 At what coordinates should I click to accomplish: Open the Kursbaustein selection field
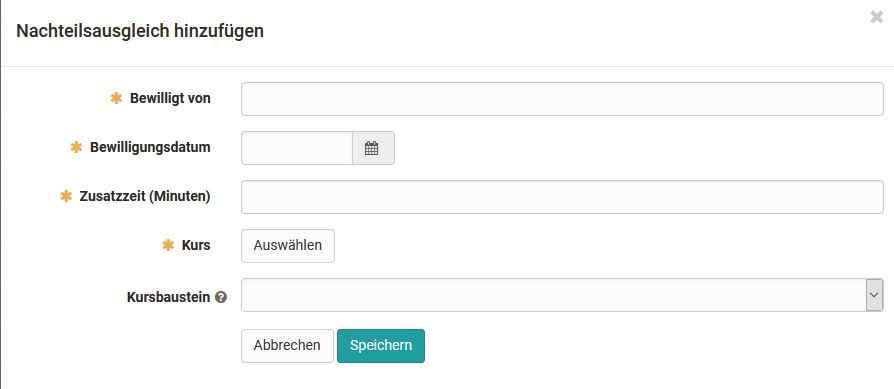point(562,295)
